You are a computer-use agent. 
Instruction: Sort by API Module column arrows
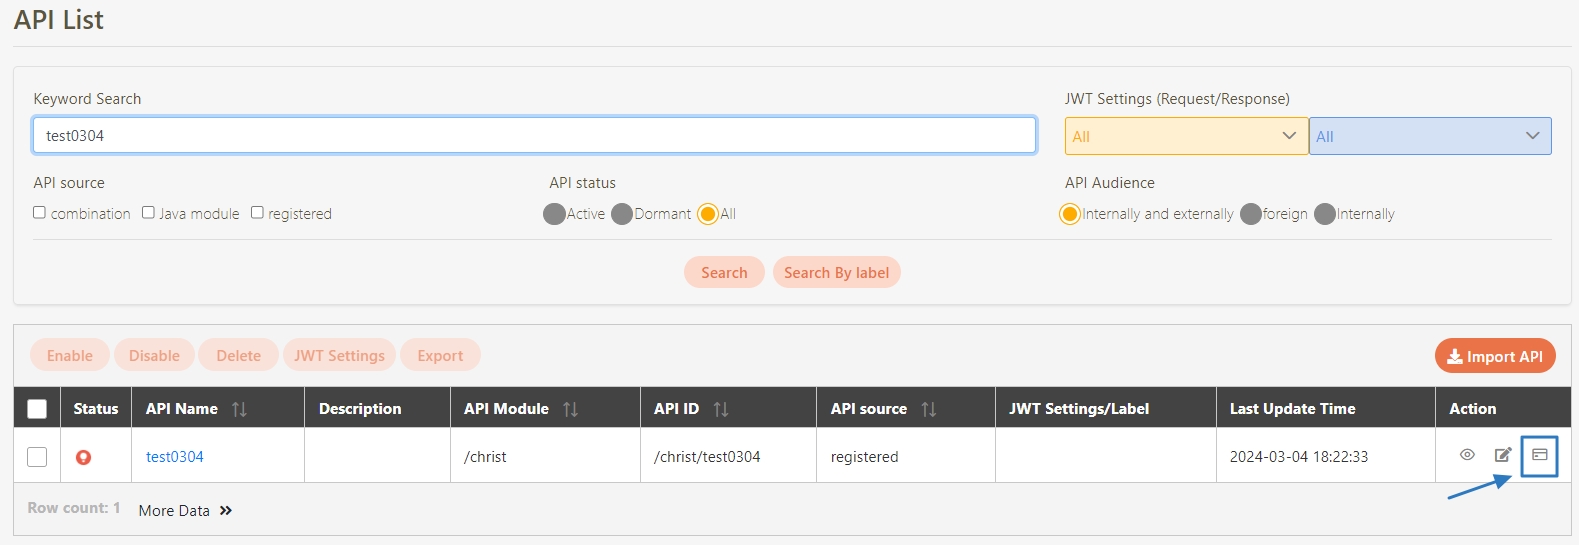coord(570,409)
